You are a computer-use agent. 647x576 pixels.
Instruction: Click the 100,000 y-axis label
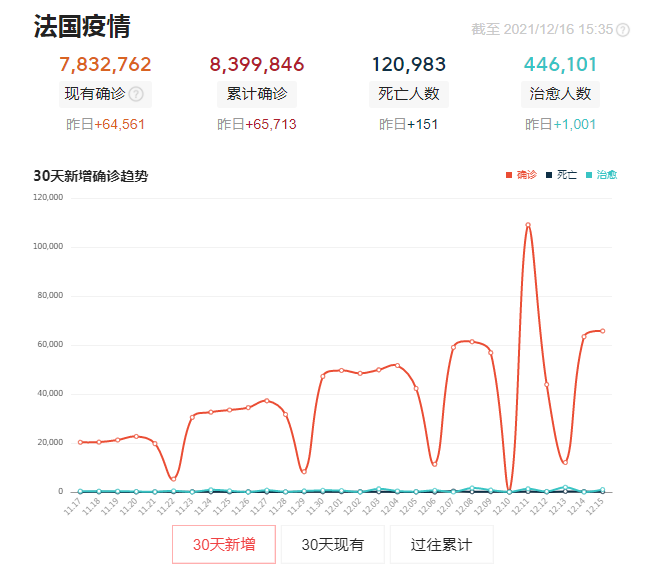tap(48, 247)
